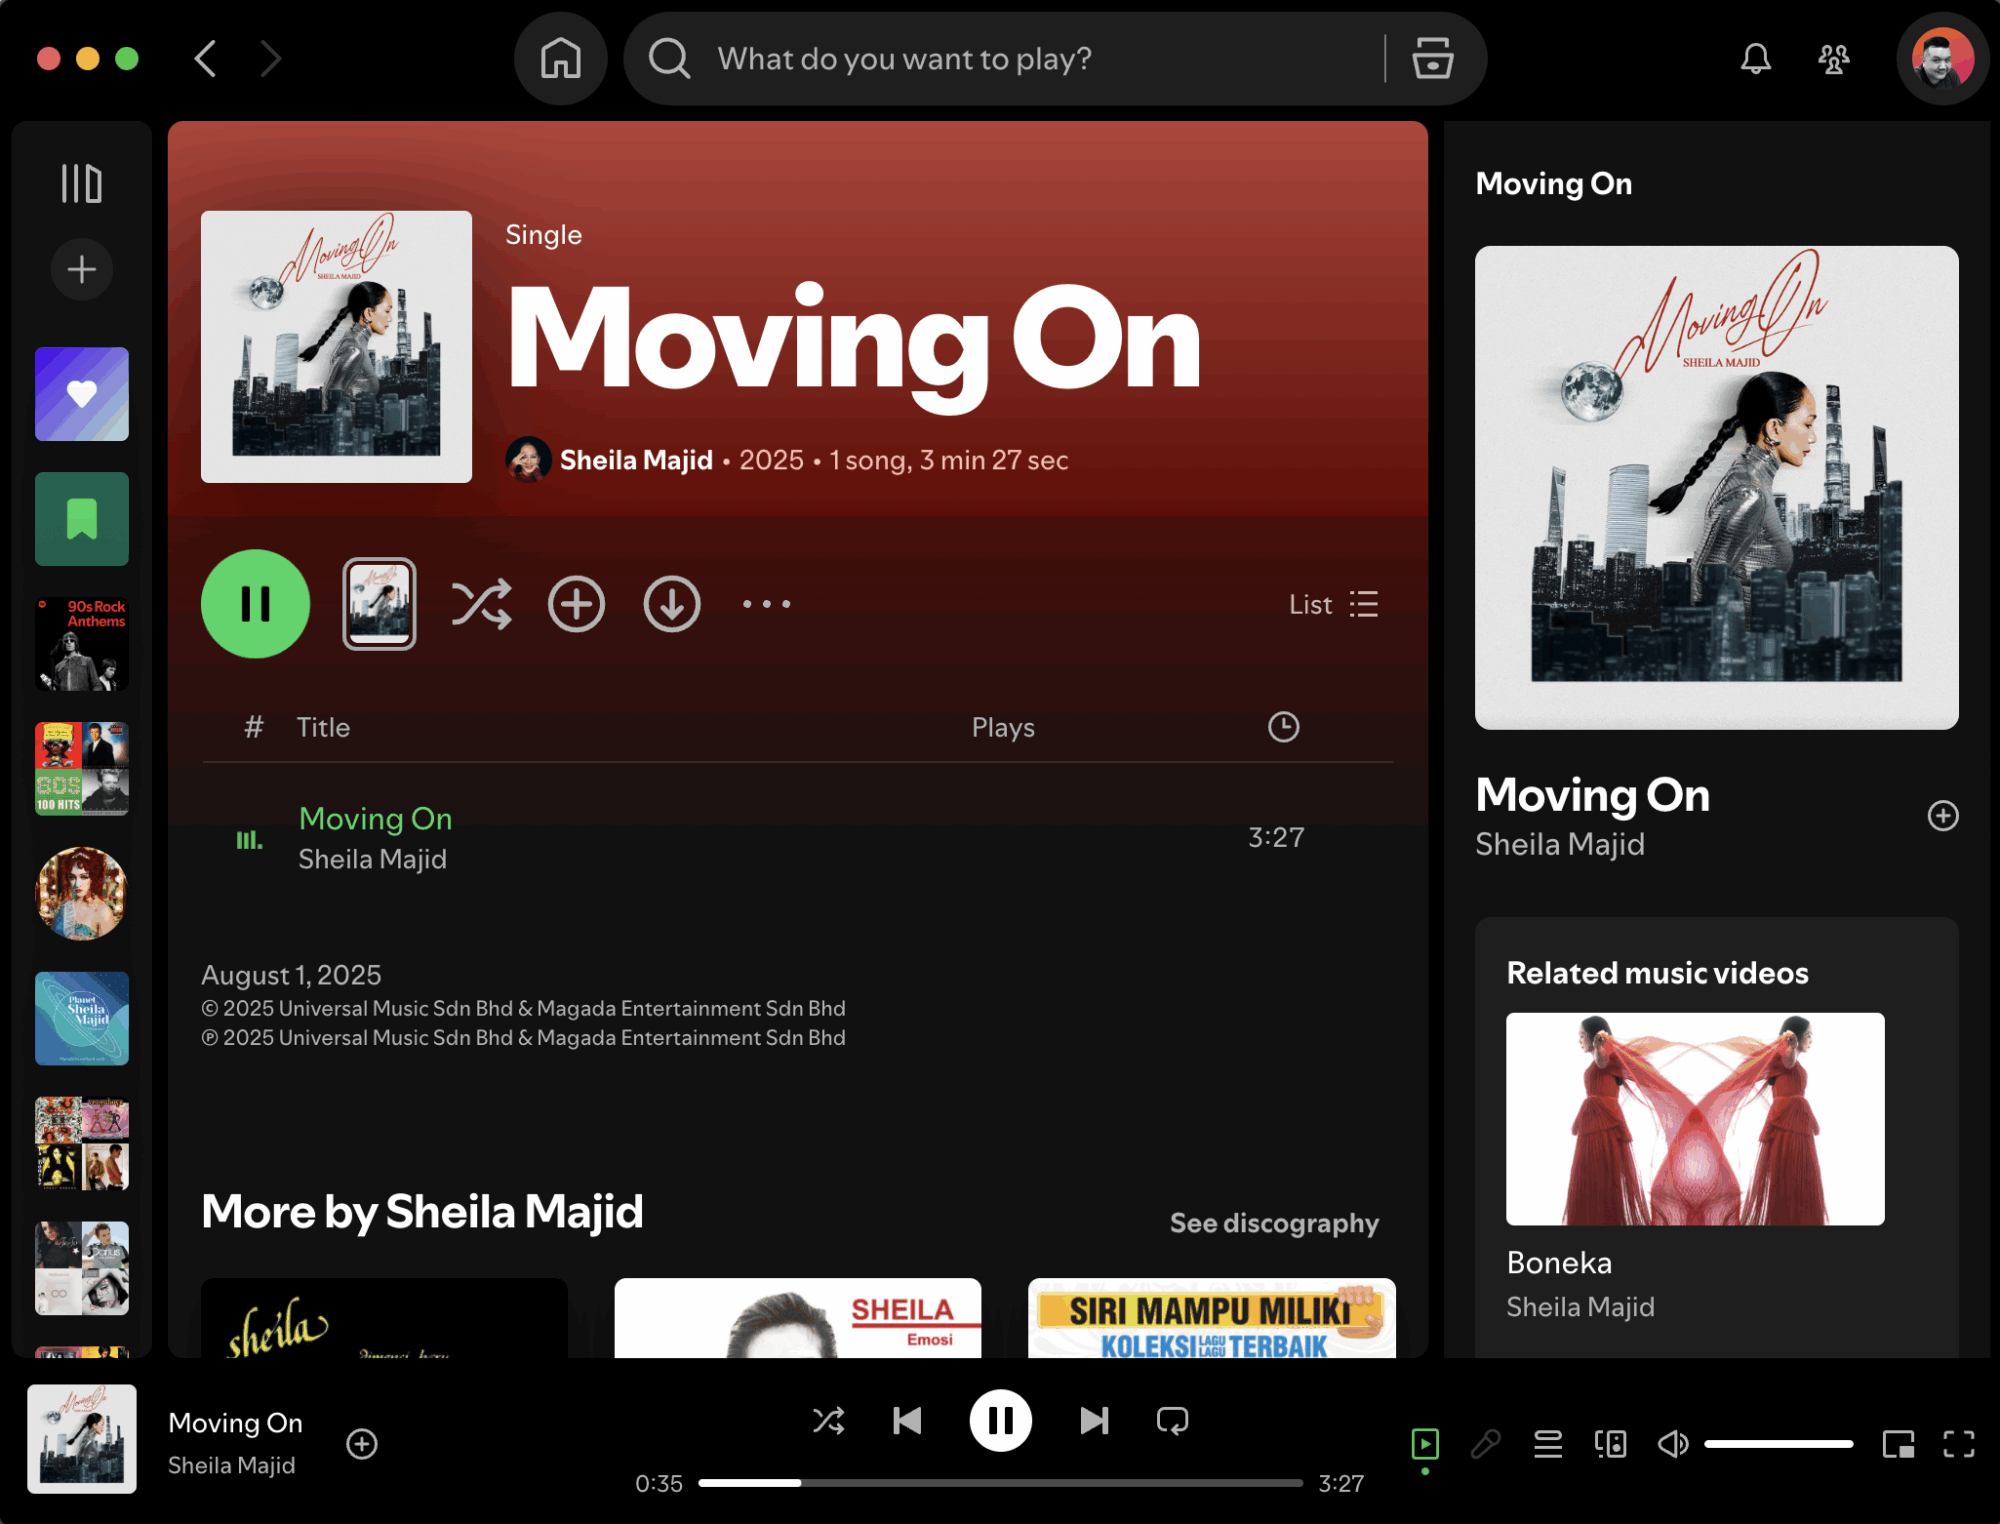
Task: Navigate back with left arrow
Action: (x=205, y=59)
